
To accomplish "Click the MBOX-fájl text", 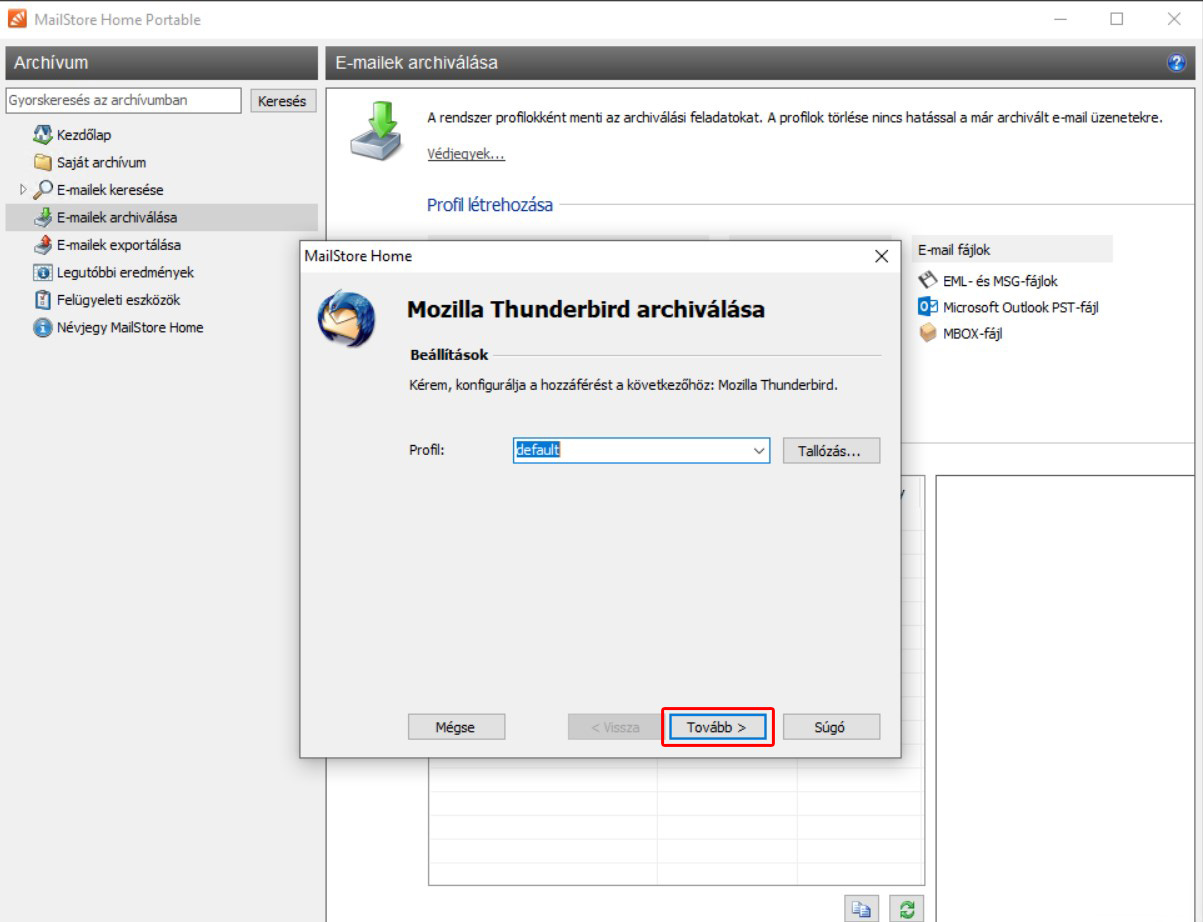I will click(x=972, y=333).
